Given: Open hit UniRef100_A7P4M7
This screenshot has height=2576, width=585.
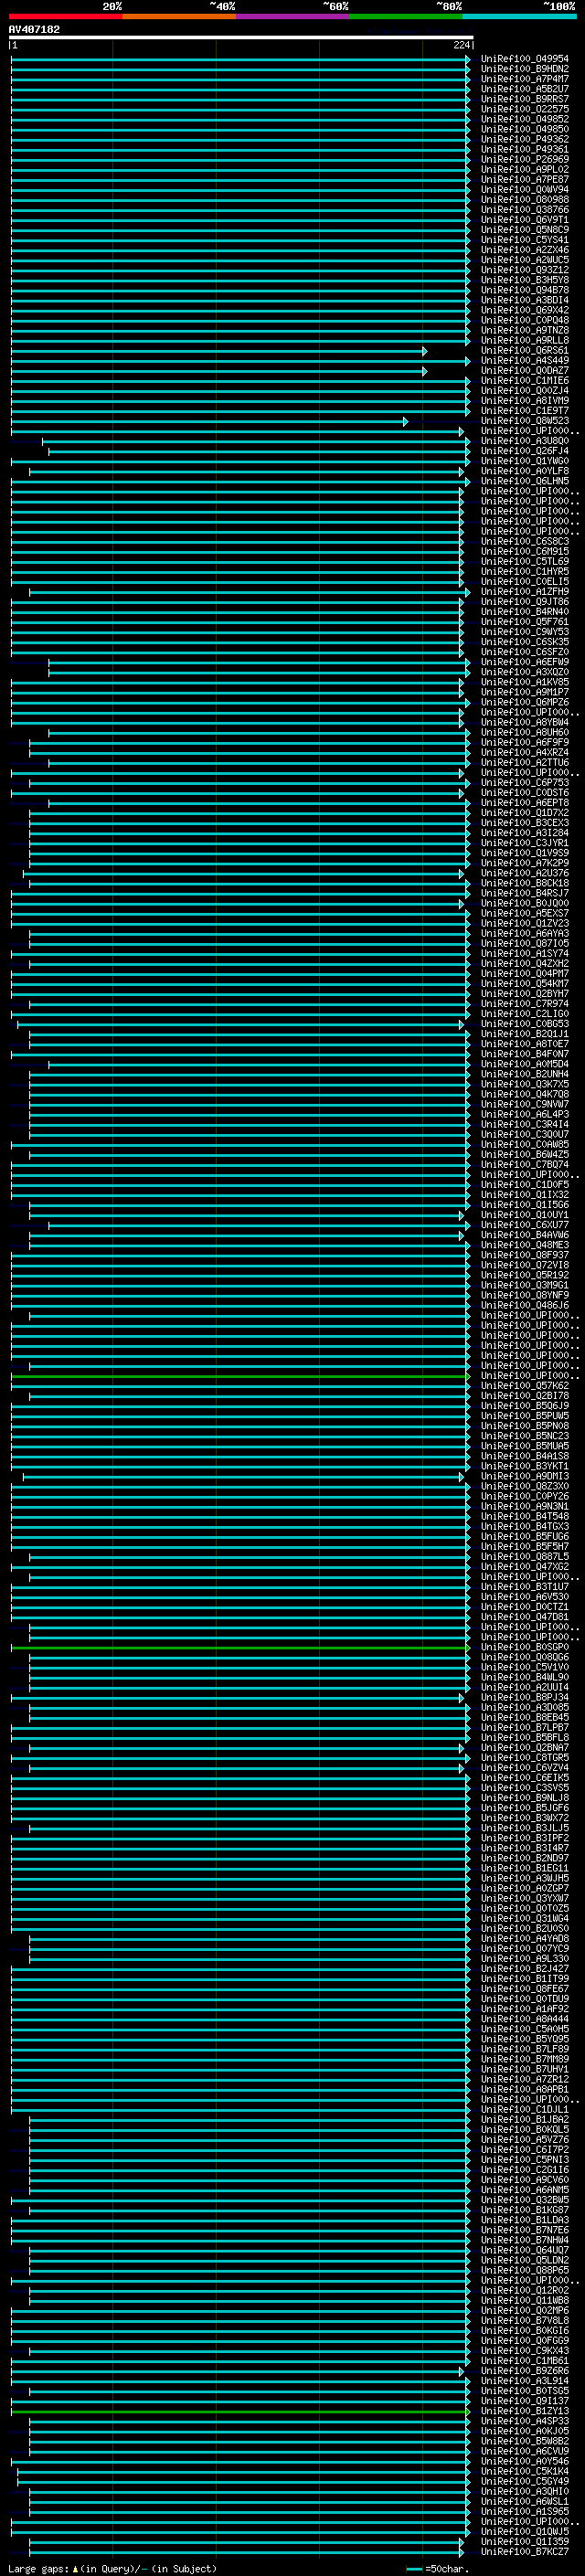Looking at the screenshot, I should pos(524,79).
